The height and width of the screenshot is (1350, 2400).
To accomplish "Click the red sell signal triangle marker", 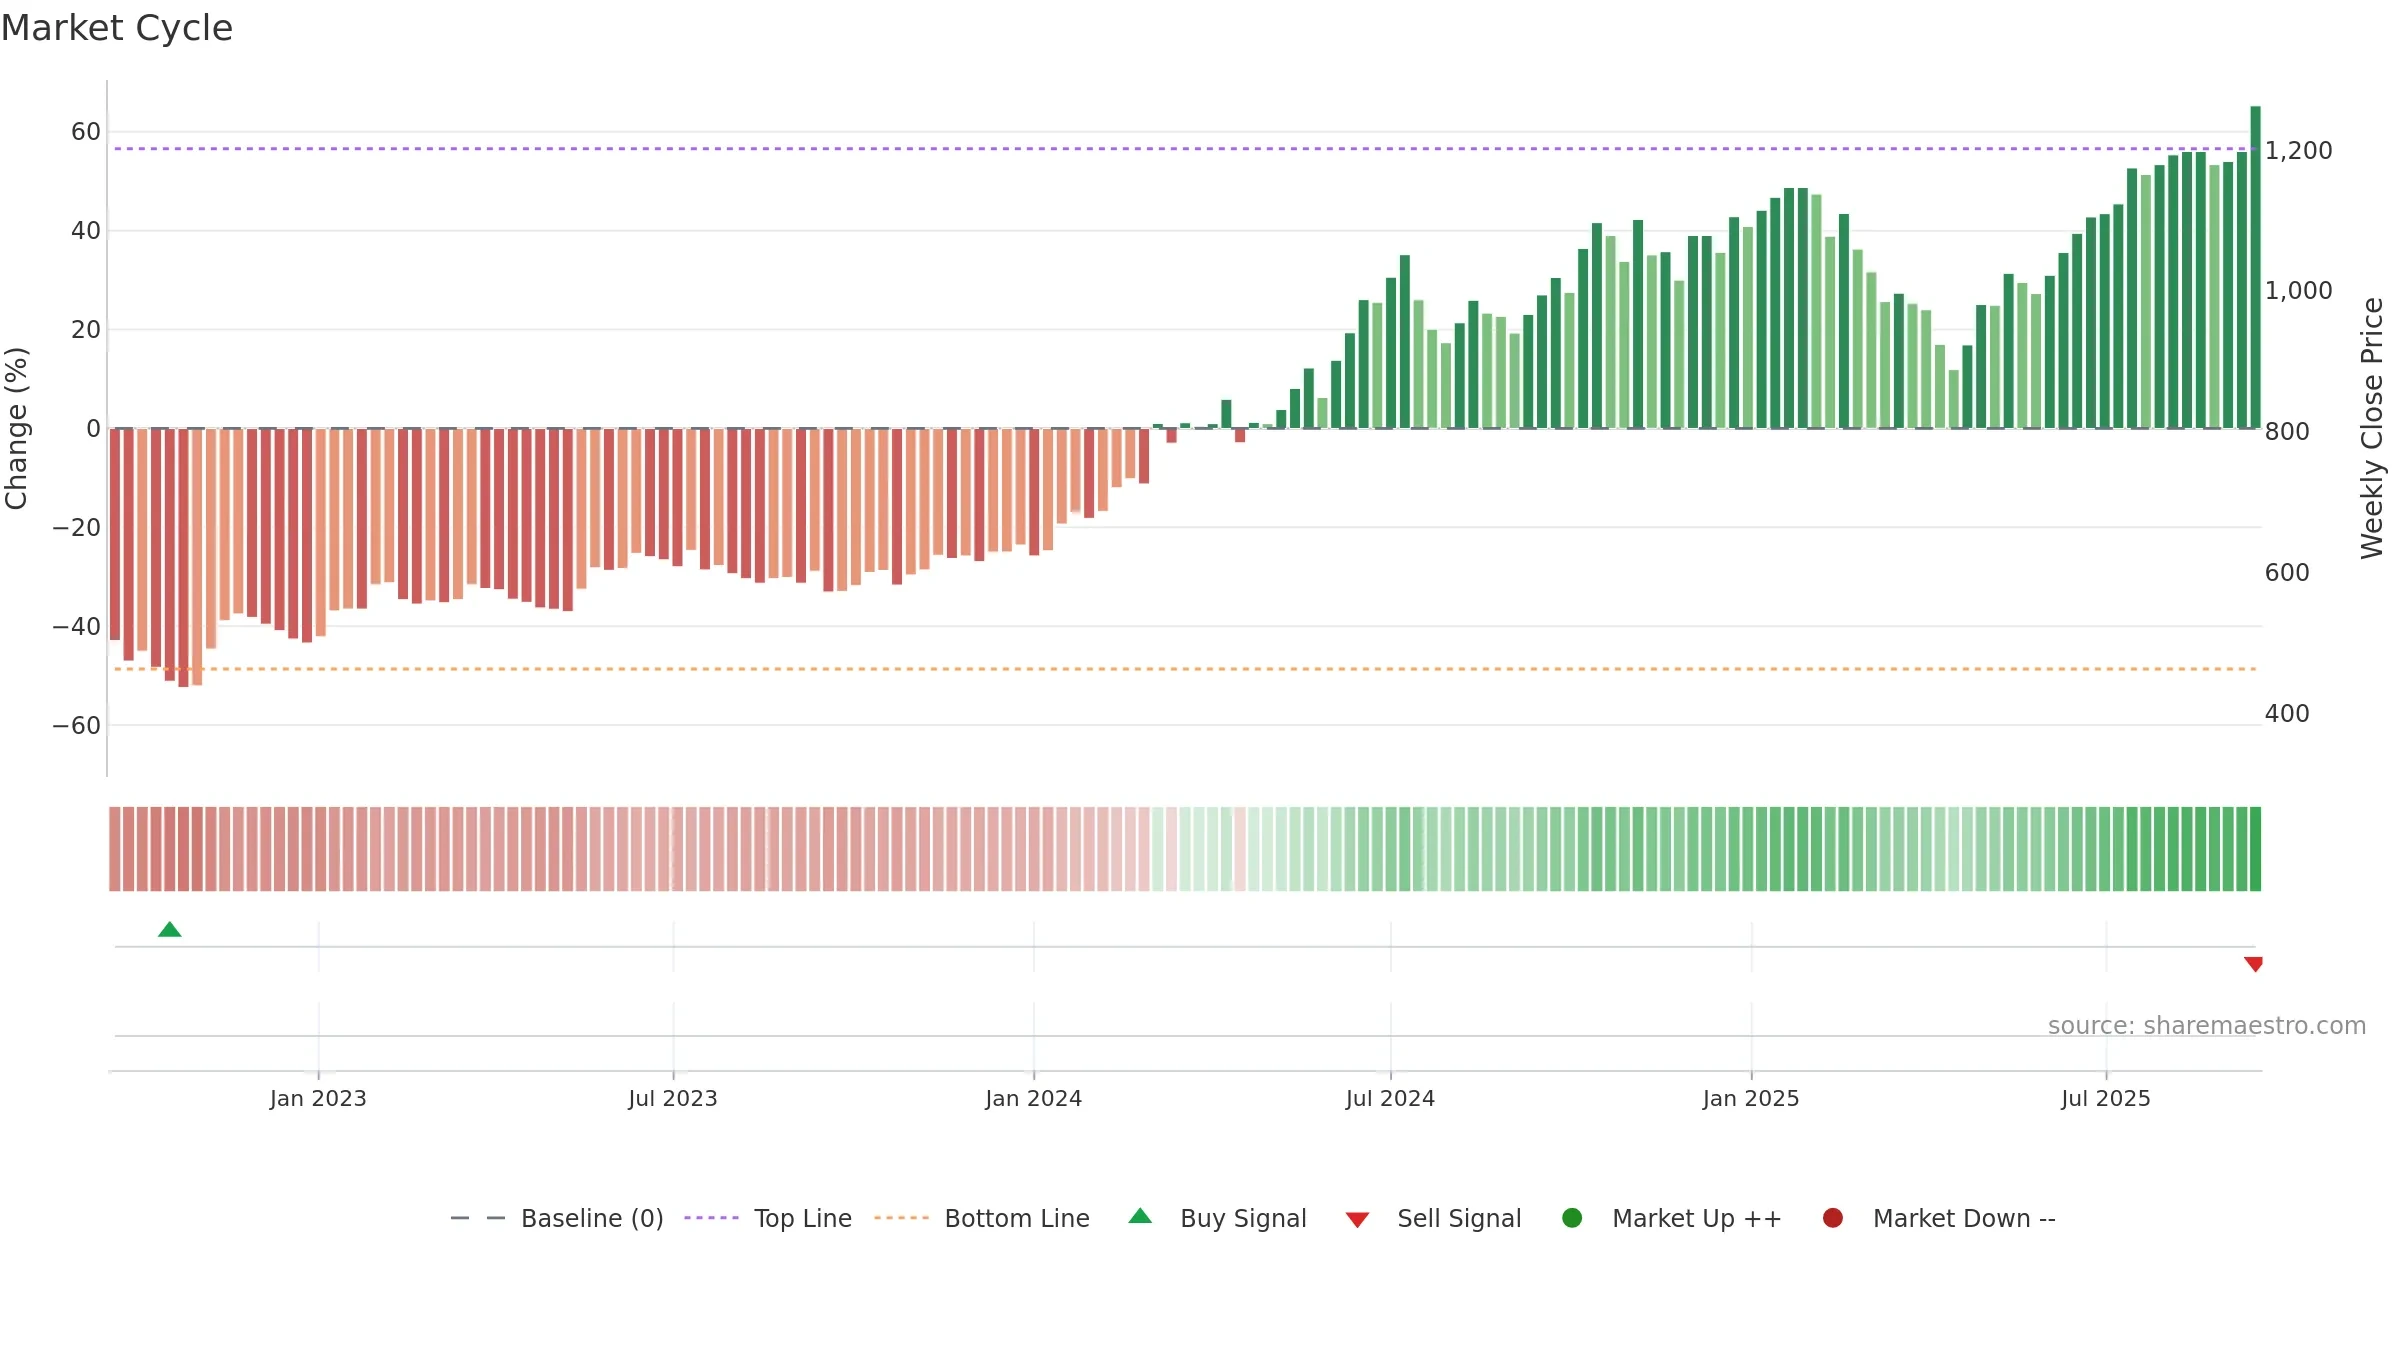I will coord(2253,964).
